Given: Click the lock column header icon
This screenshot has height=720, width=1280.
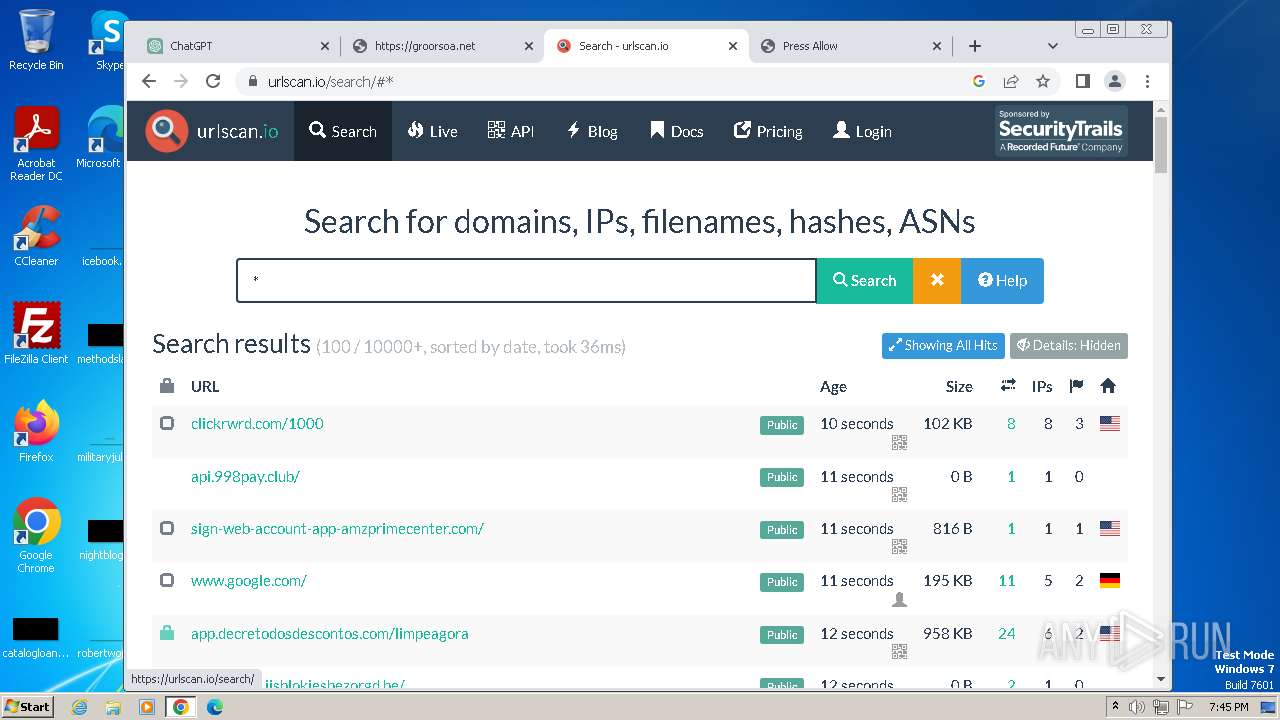Looking at the screenshot, I should click(167, 386).
